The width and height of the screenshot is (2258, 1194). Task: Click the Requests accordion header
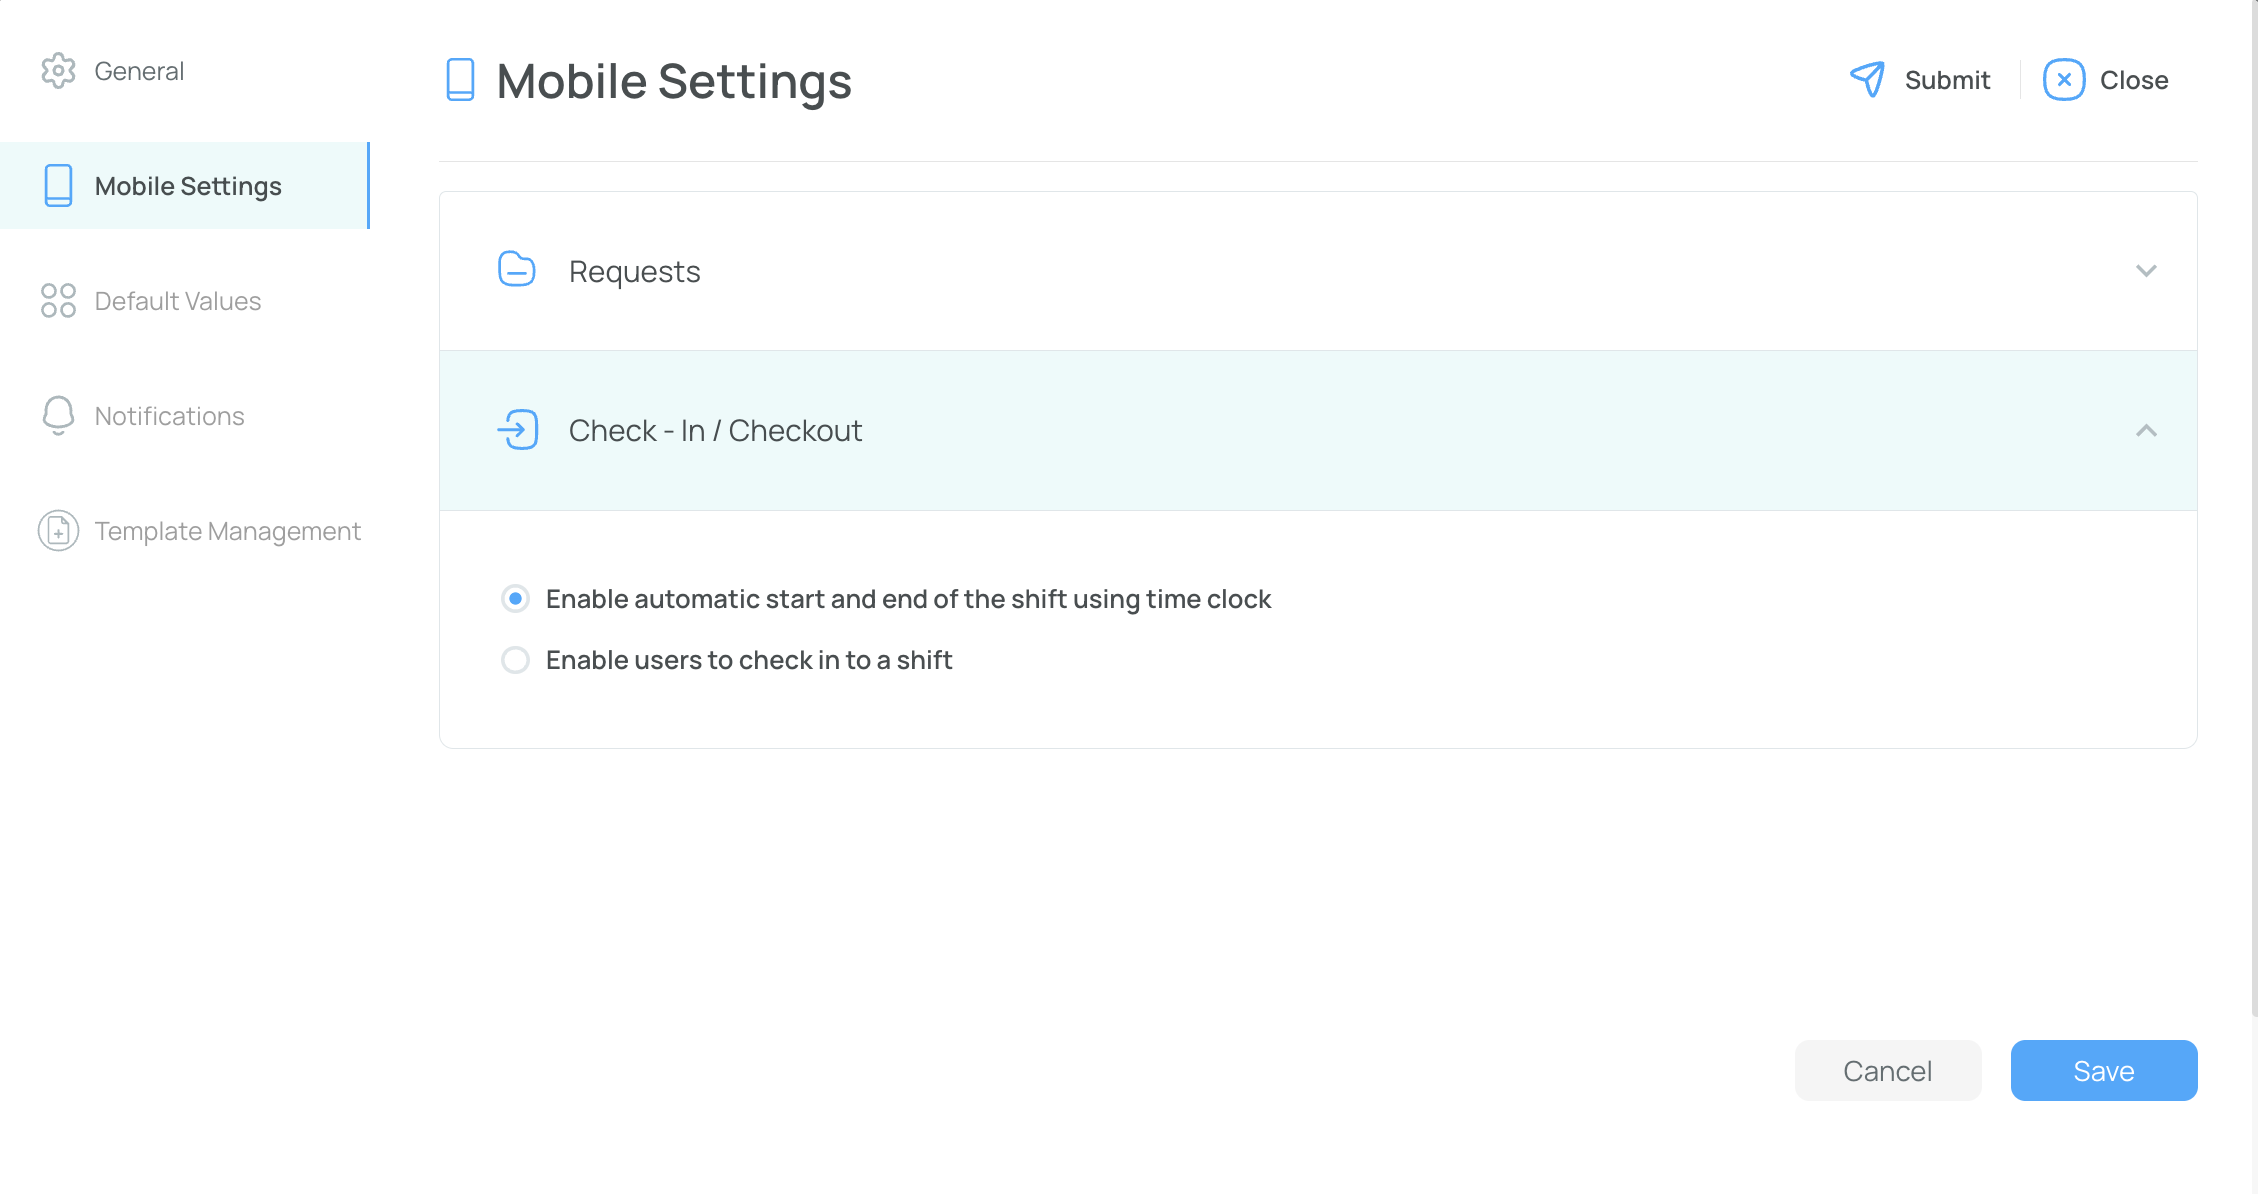click(1318, 271)
